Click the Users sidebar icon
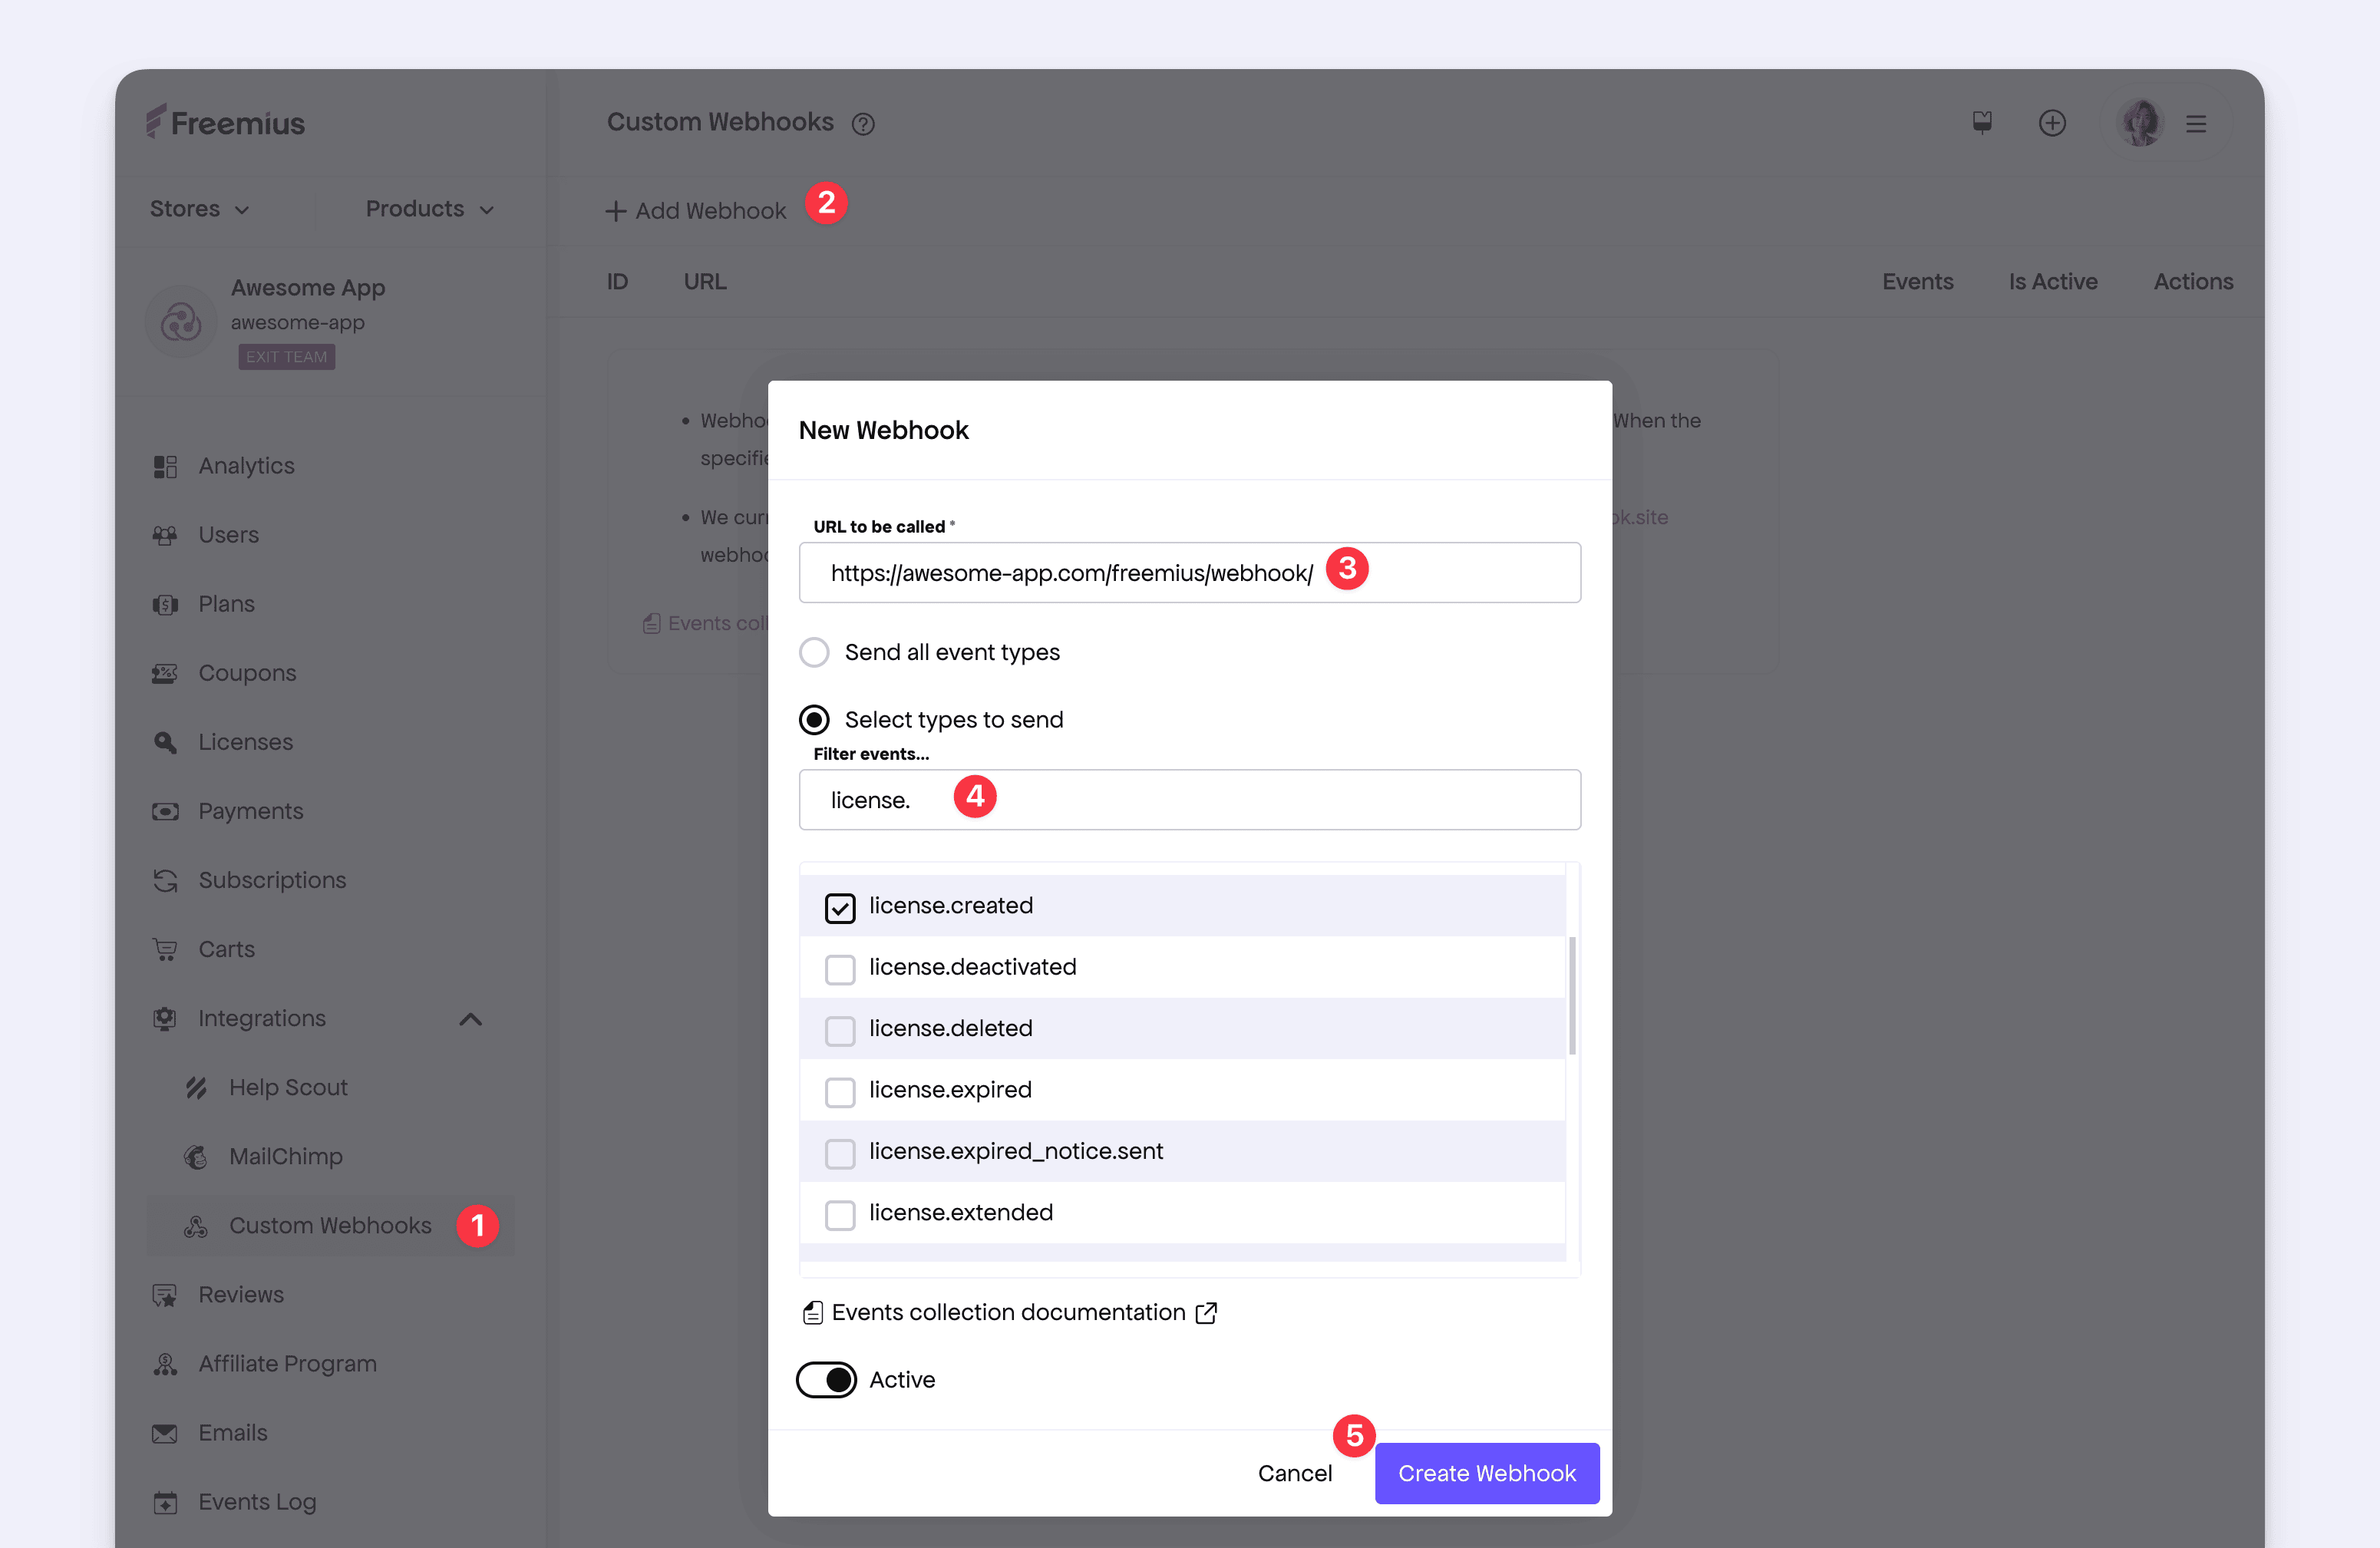 165,536
